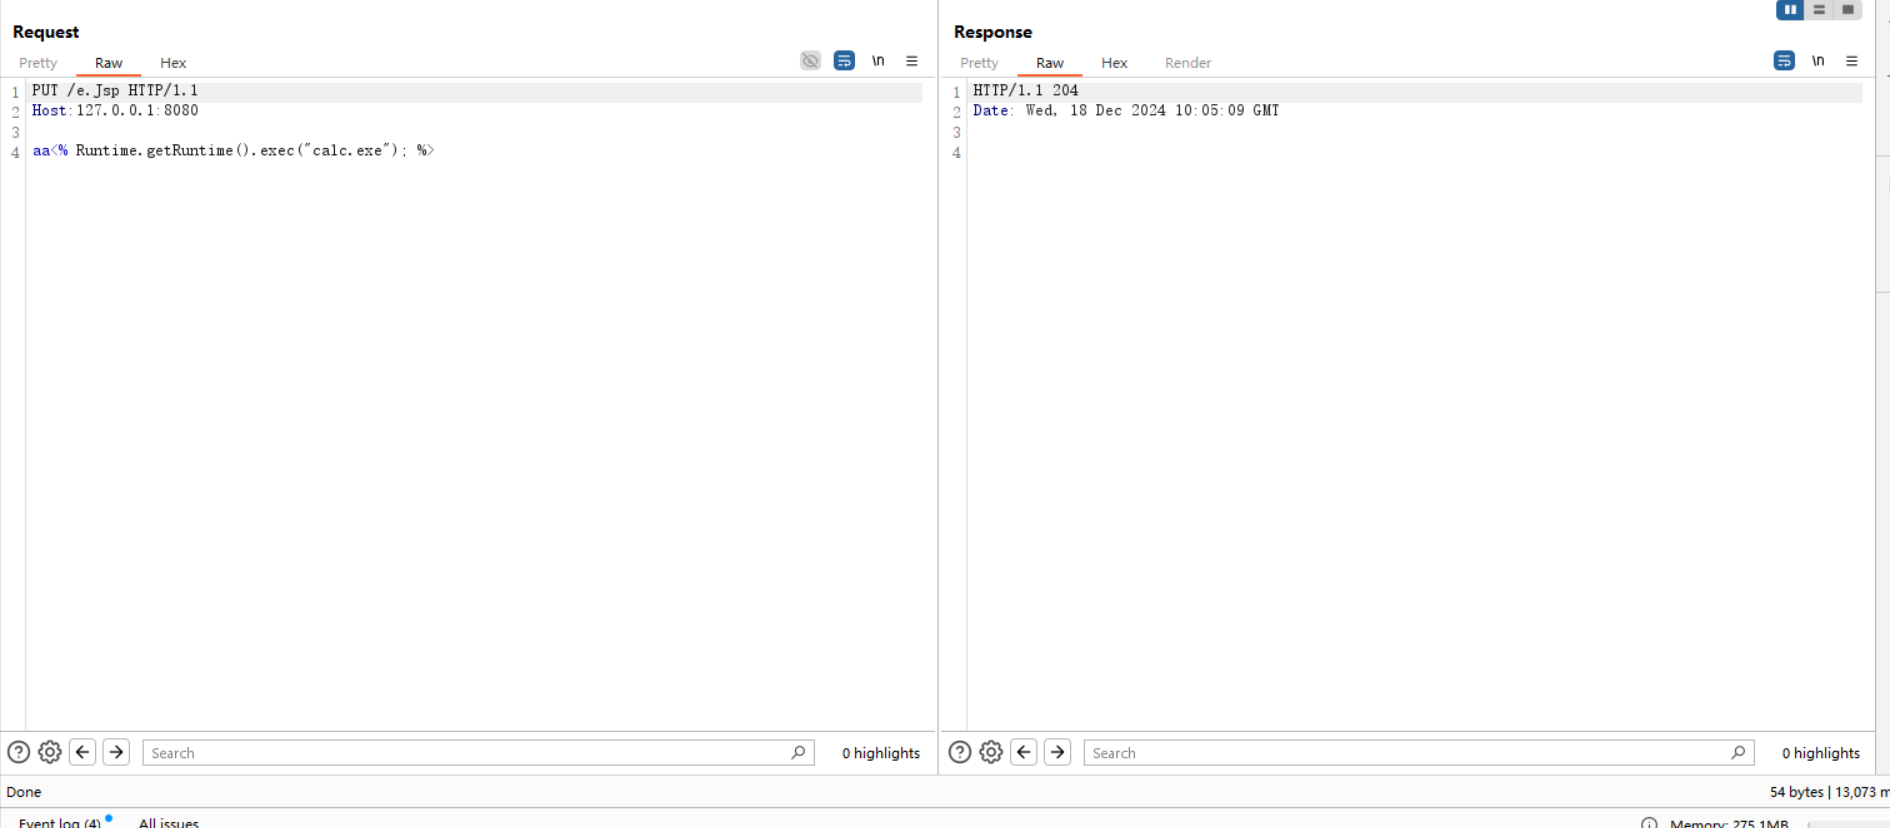Click the Runtime.getRuntime().exec payload line
The width and height of the screenshot is (1890, 828).
(233, 151)
